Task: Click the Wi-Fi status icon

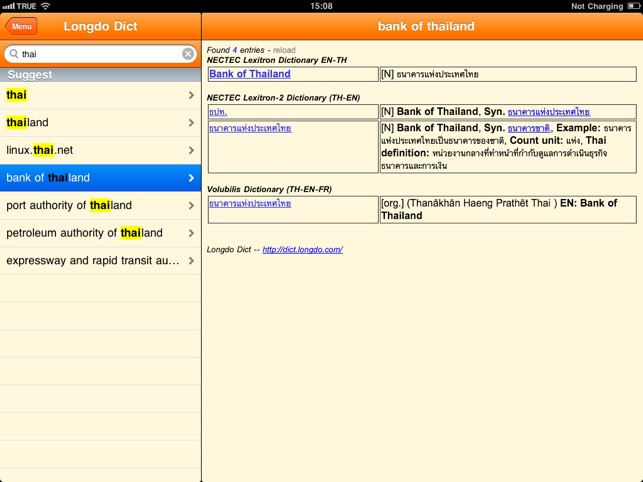Action: pos(46,6)
